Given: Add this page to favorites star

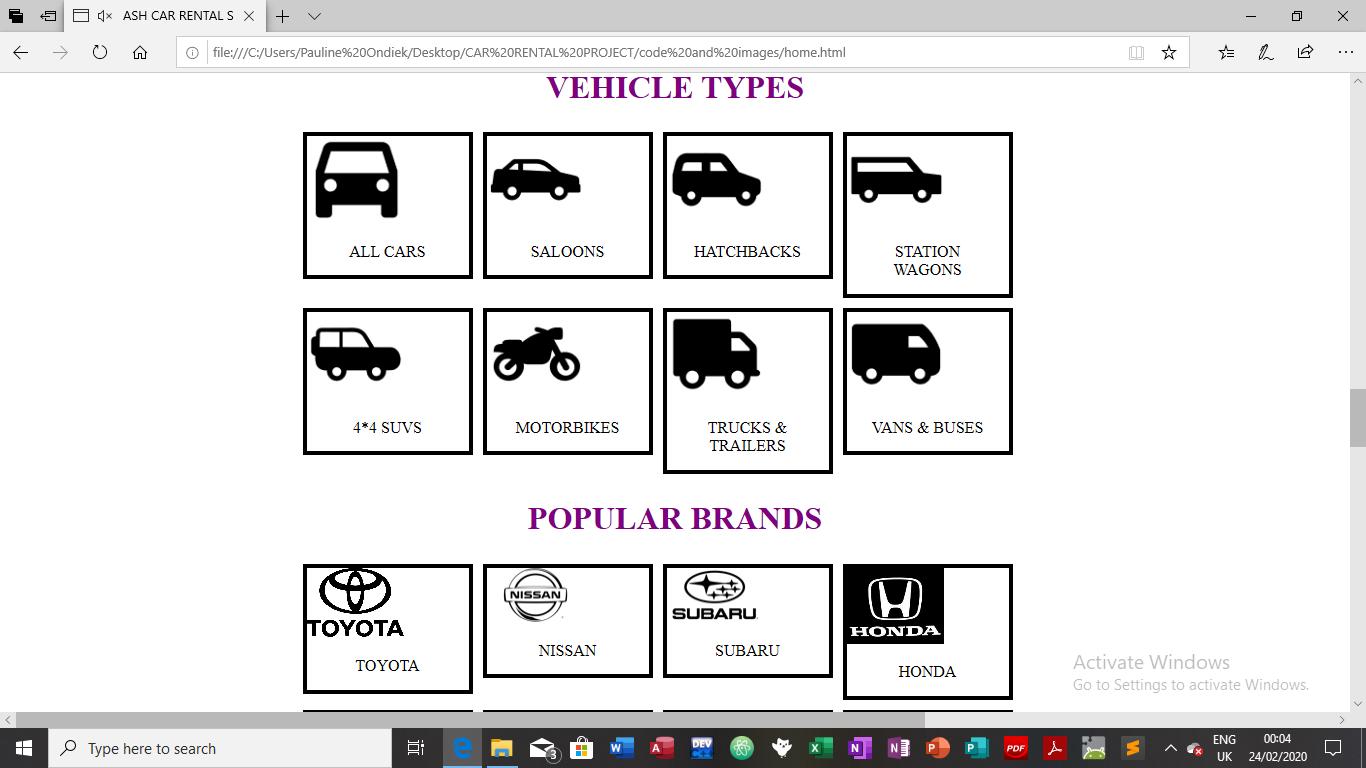Looking at the screenshot, I should point(1169,52).
